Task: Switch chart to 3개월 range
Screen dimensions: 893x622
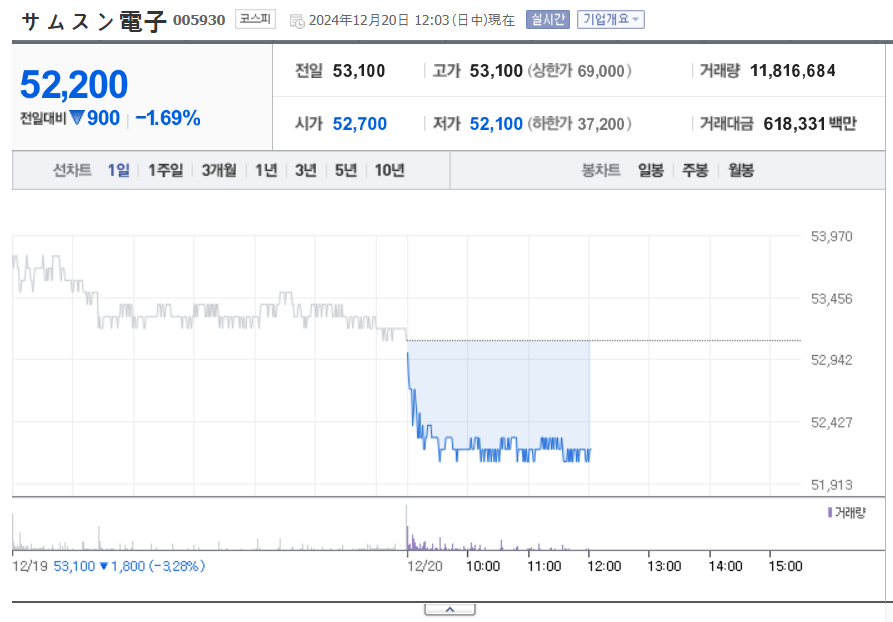Action: click(x=218, y=170)
